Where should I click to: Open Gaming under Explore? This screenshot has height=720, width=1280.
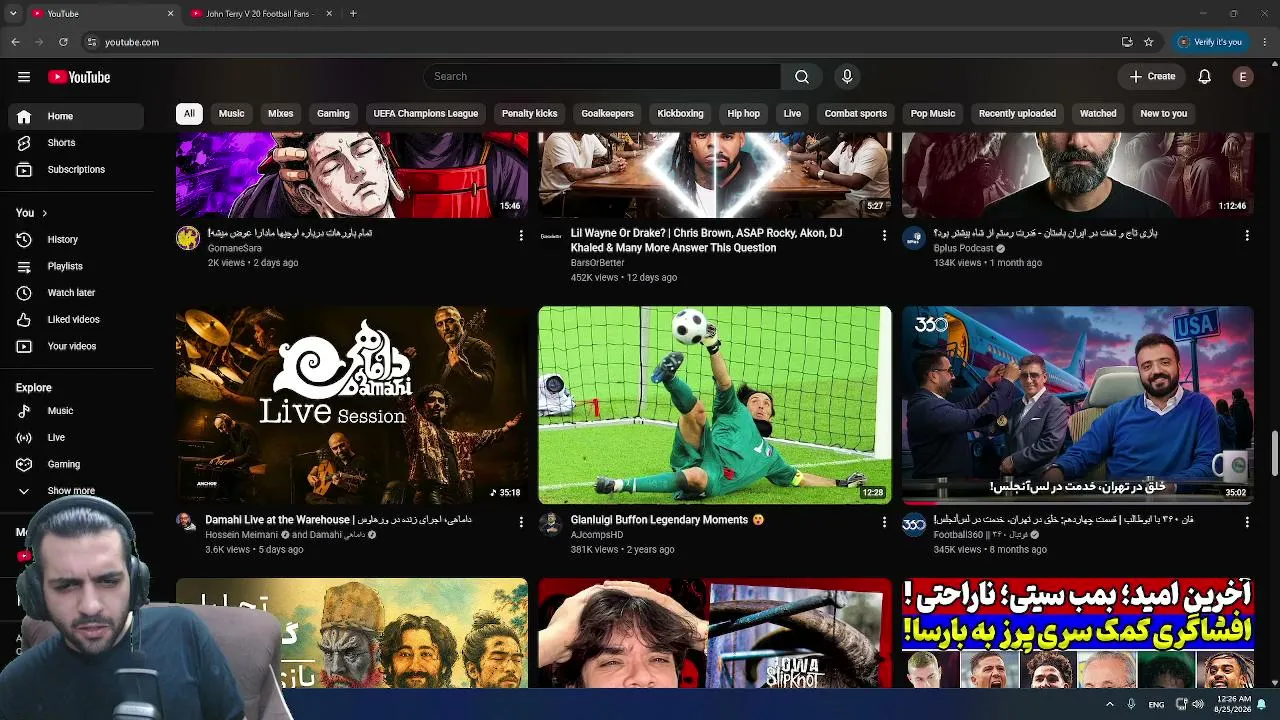click(x=76, y=465)
